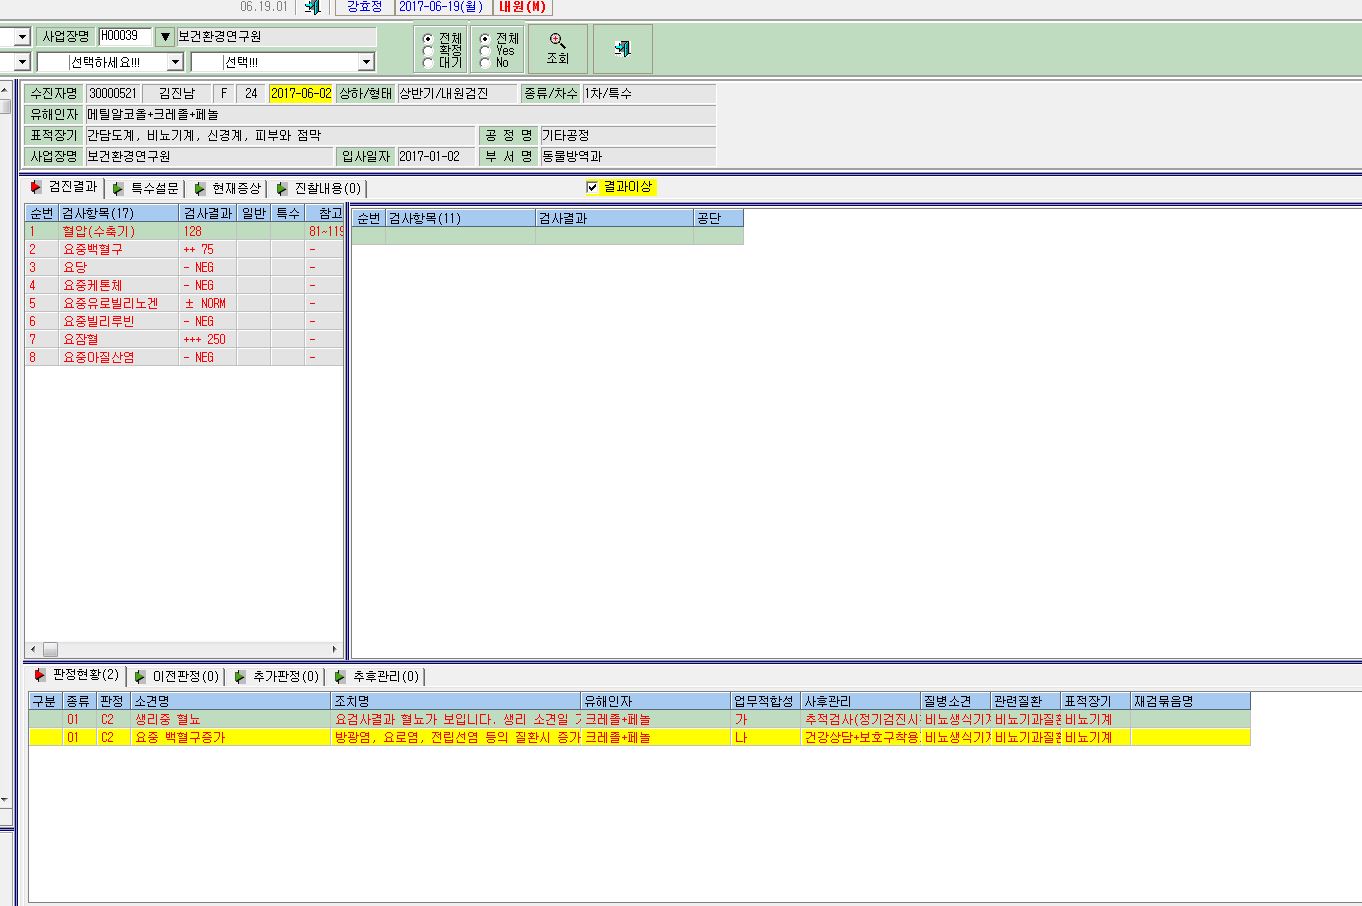Click the green flag icon on 특수설문
Image resolution: width=1362 pixels, height=906 pixels.
click(x=119, y=188)
